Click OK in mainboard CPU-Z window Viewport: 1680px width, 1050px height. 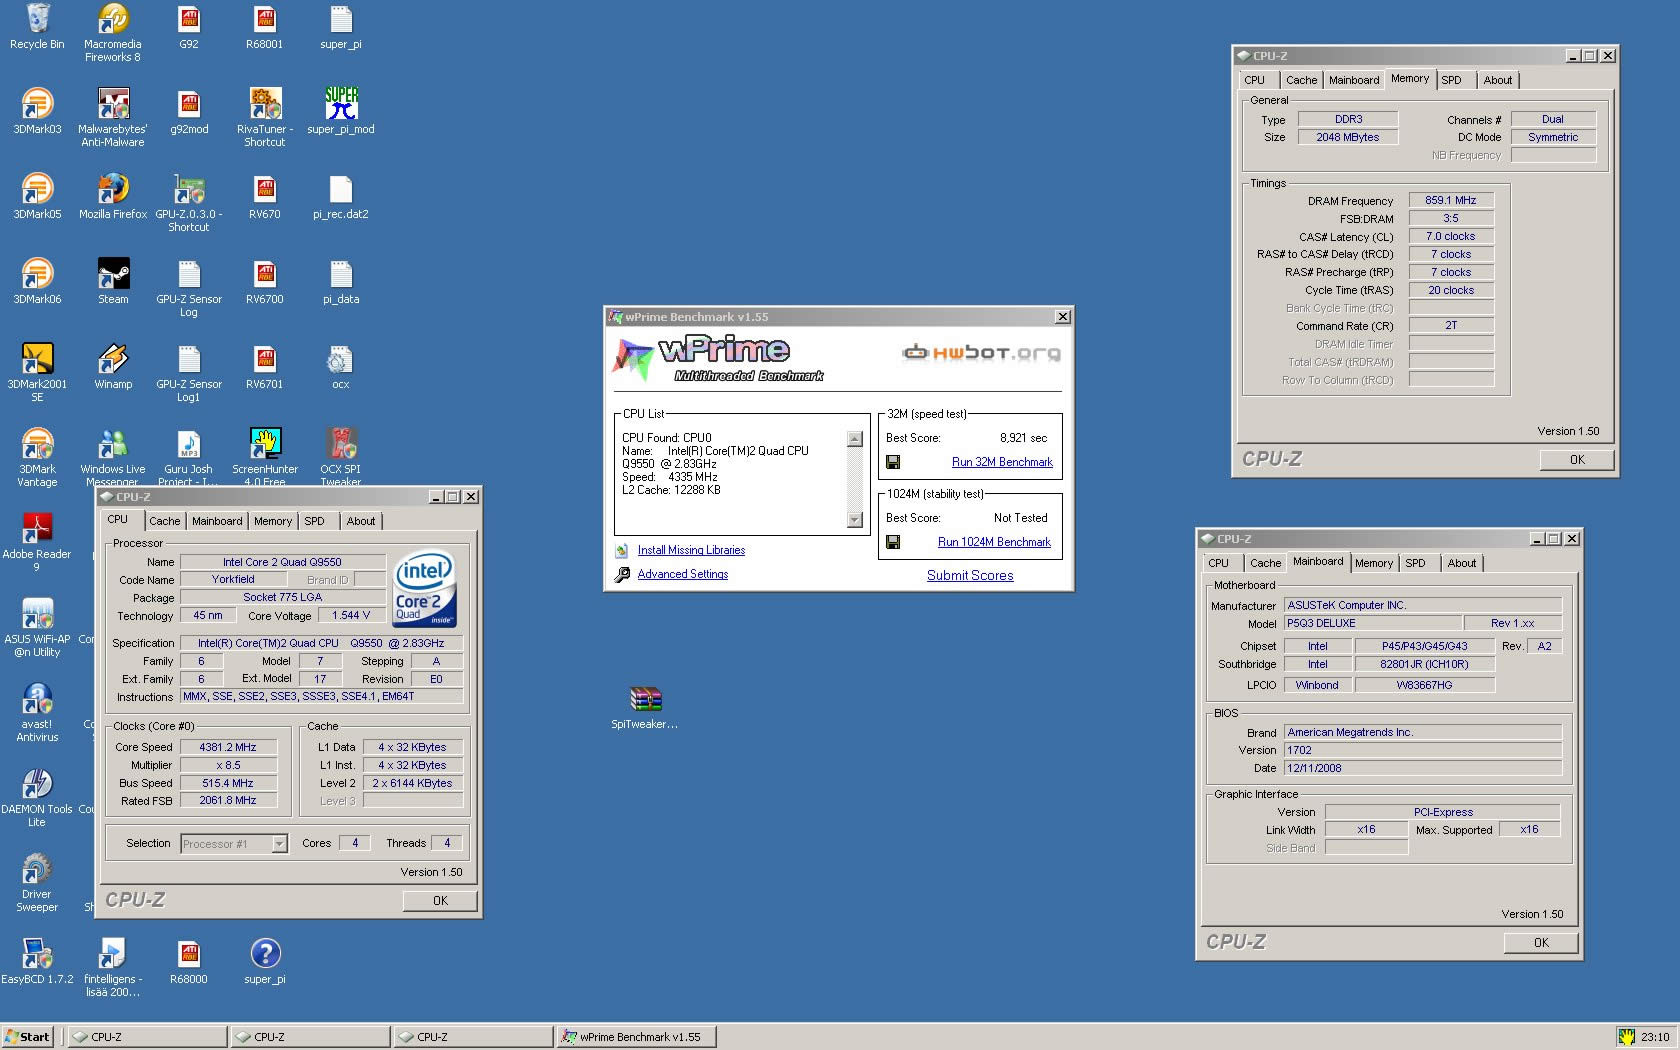1541,943
